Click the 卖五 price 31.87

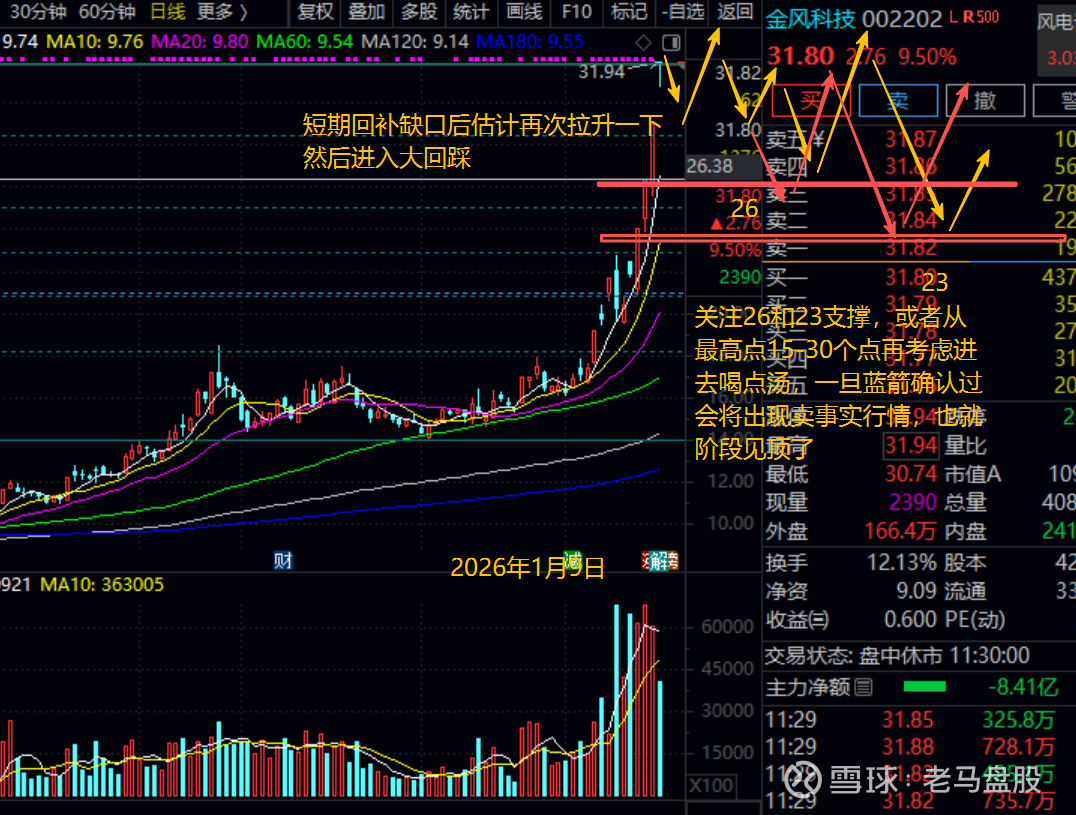910,139
